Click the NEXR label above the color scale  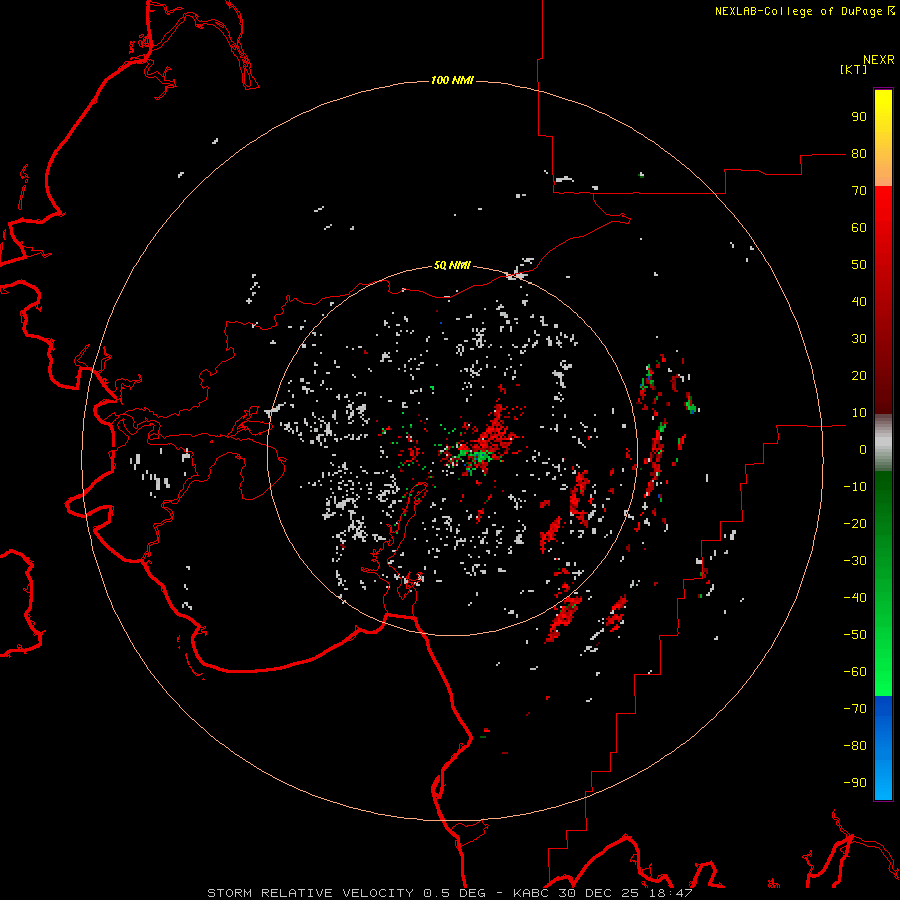tap(879, 60)
